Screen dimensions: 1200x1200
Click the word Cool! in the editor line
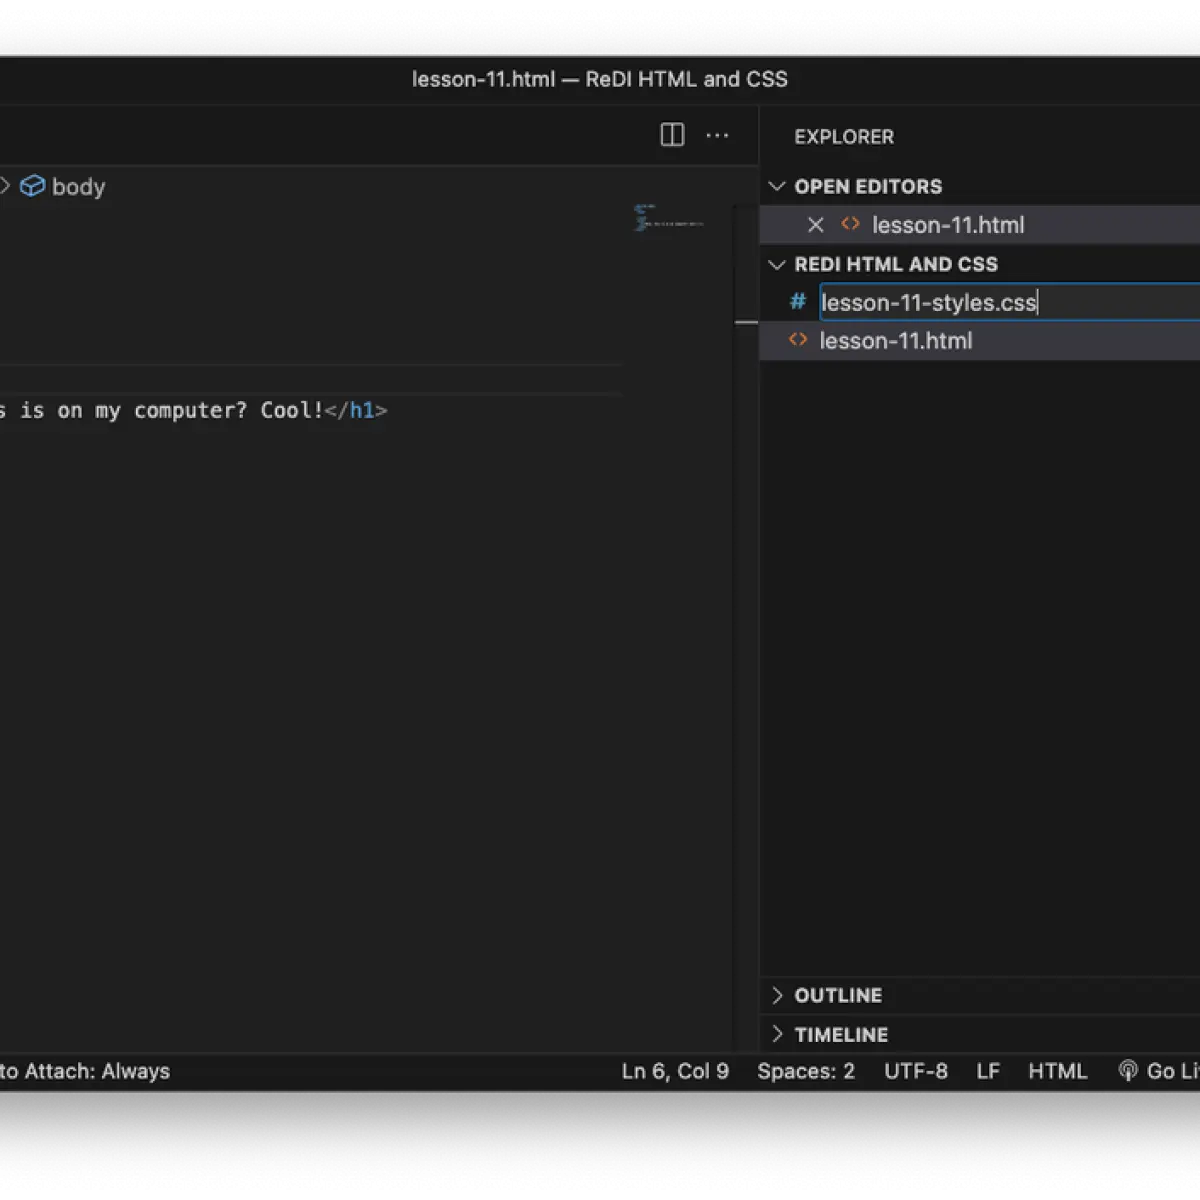tap(292, 410)
